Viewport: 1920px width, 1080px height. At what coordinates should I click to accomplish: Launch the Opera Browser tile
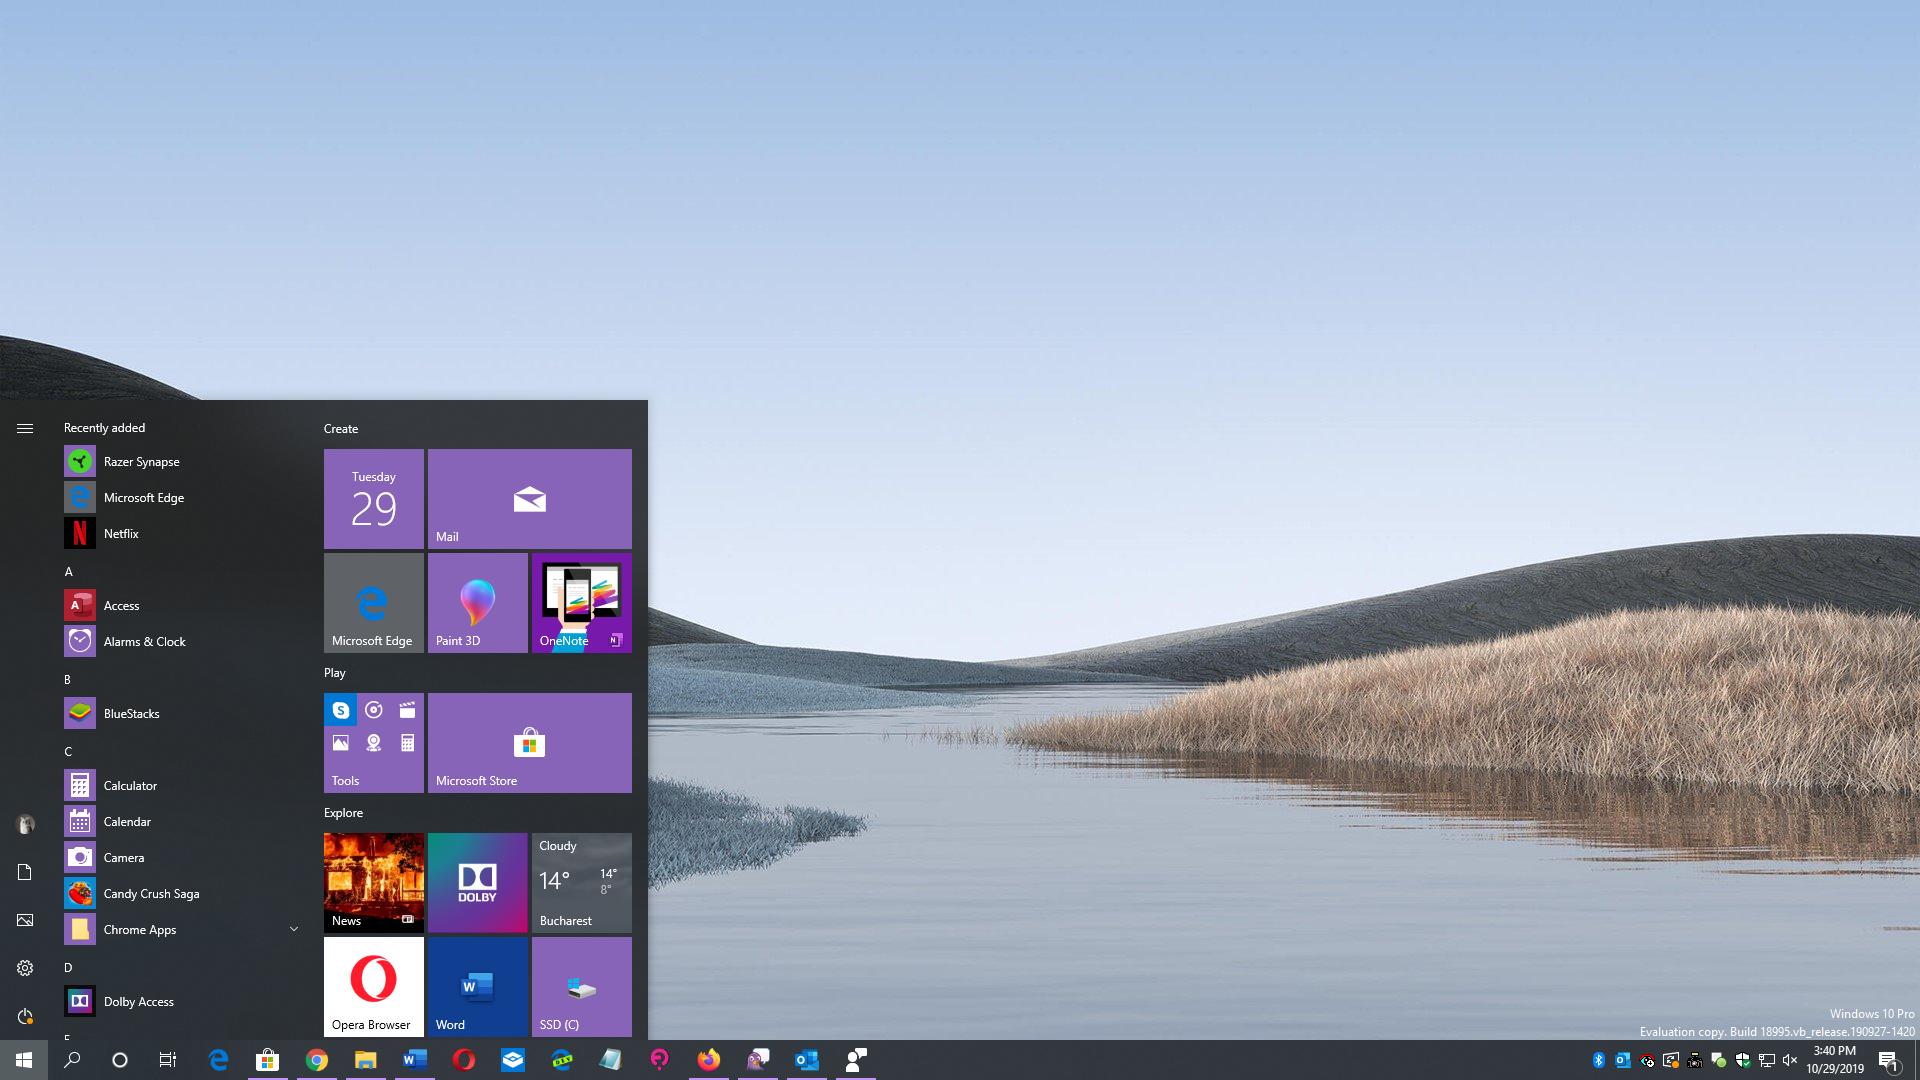coord(374,987)
